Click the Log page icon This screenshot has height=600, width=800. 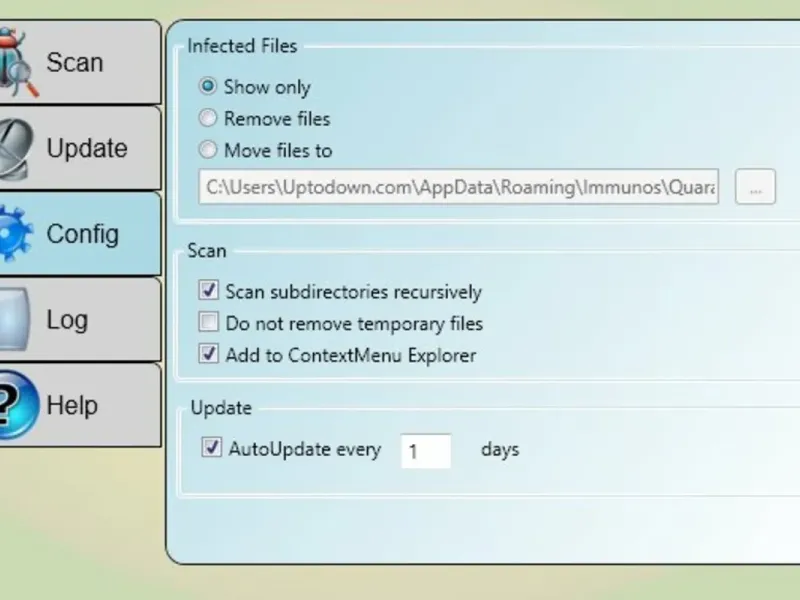click(14, 319)
